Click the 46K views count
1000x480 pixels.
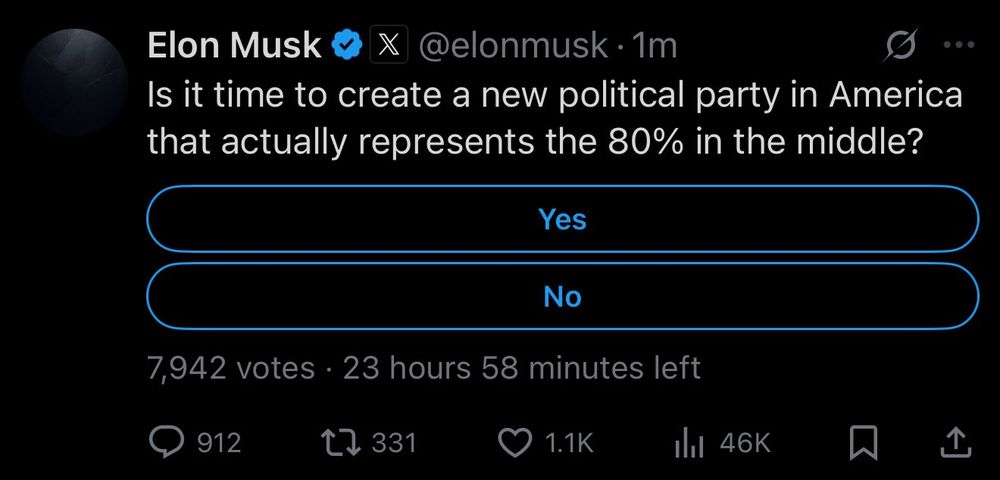coord(744,442)
